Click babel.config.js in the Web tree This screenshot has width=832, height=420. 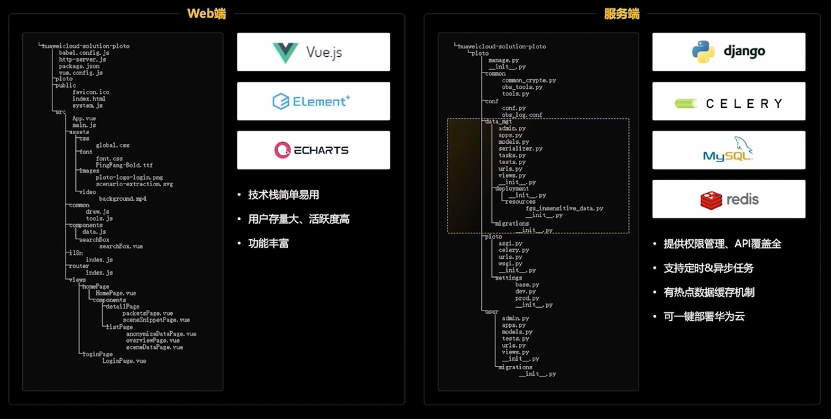click(84, 52)
